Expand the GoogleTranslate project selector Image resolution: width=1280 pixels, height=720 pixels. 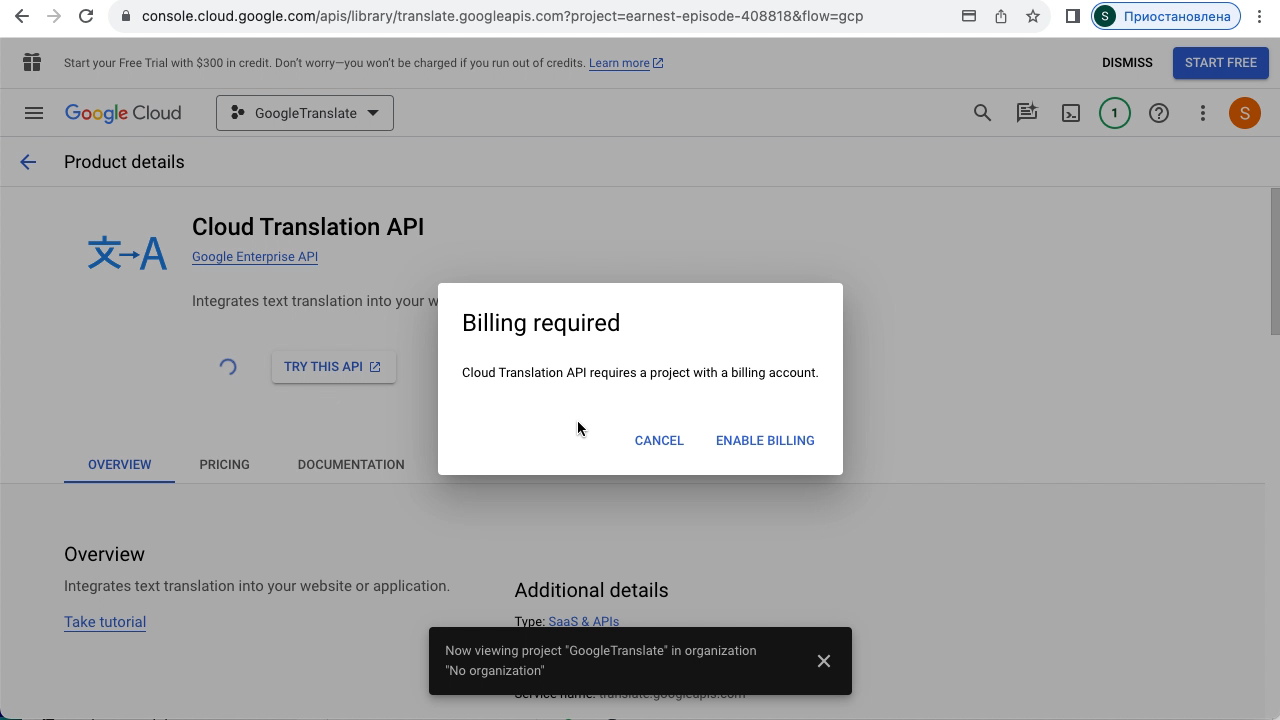(305, 113)
